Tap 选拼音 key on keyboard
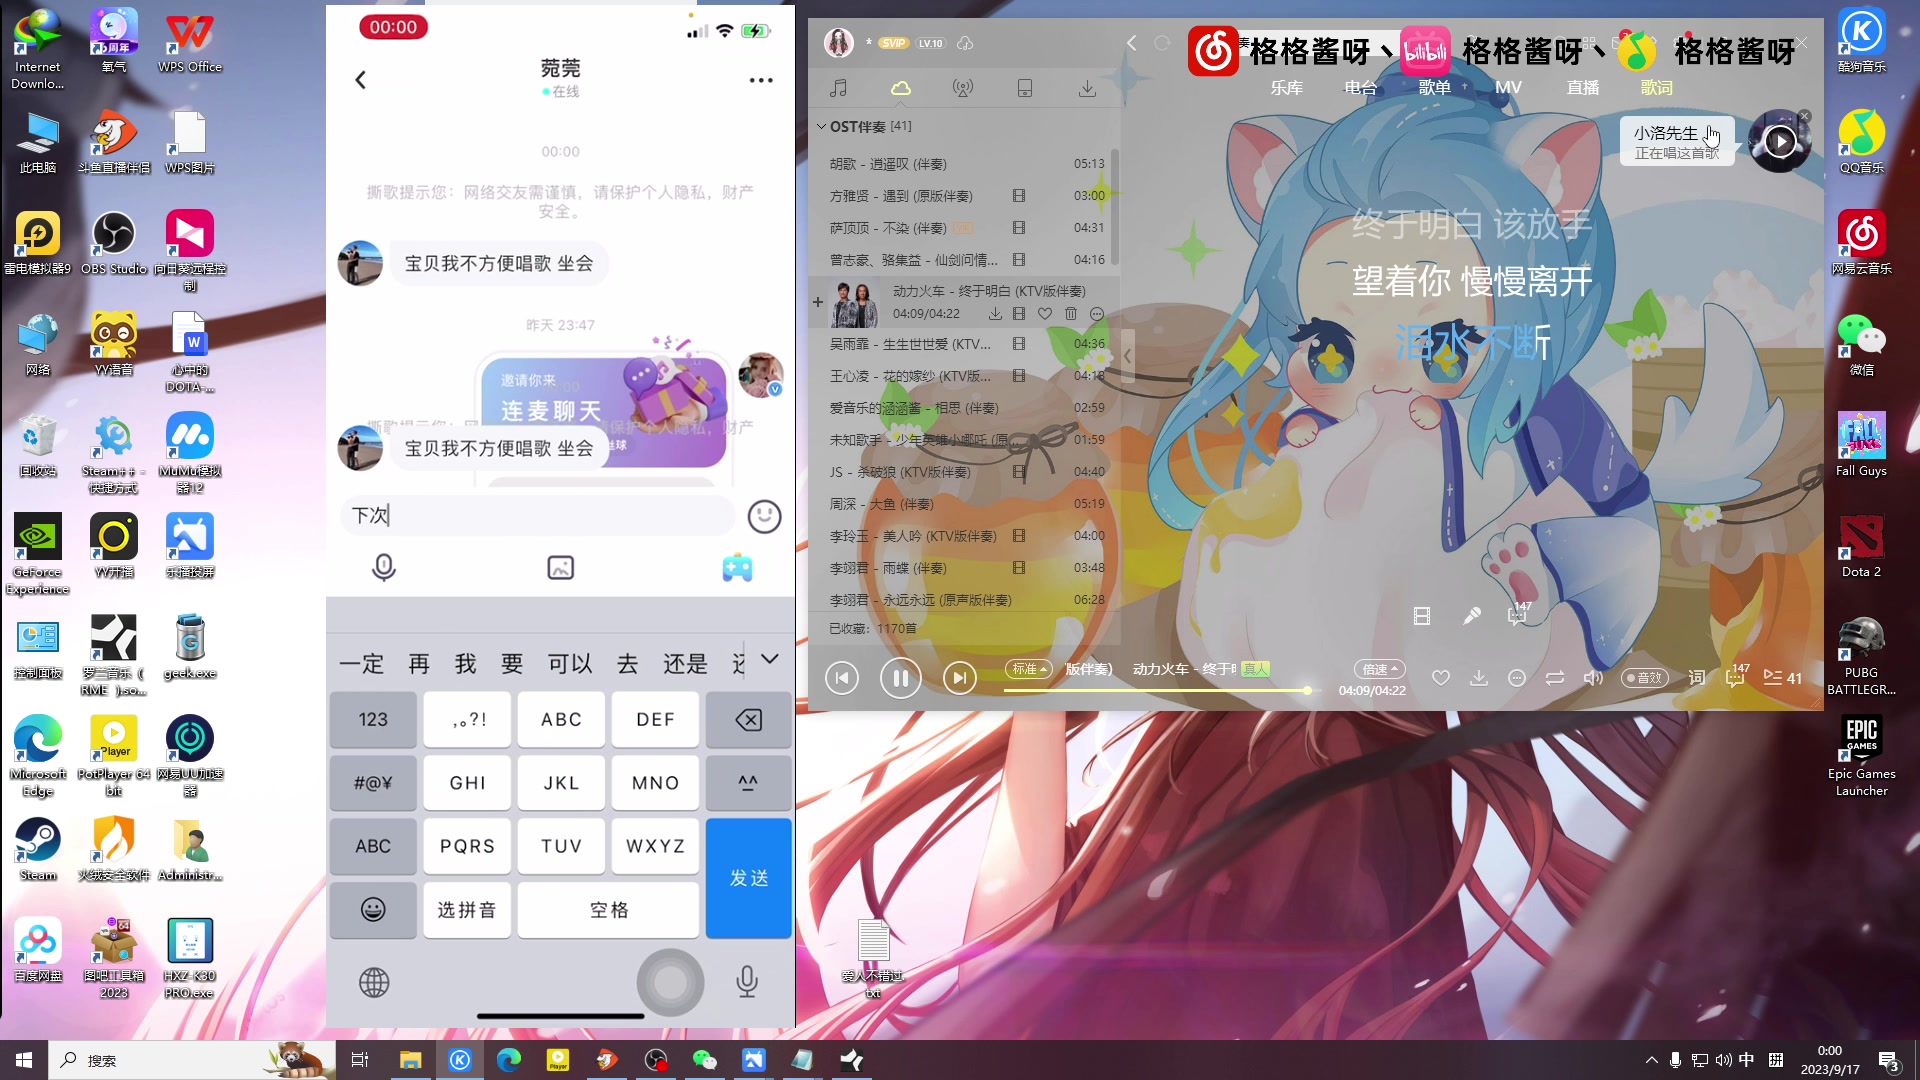The height and width of the screenshot is (1080, 1920). pyautogui.click(x=467, y=910)
